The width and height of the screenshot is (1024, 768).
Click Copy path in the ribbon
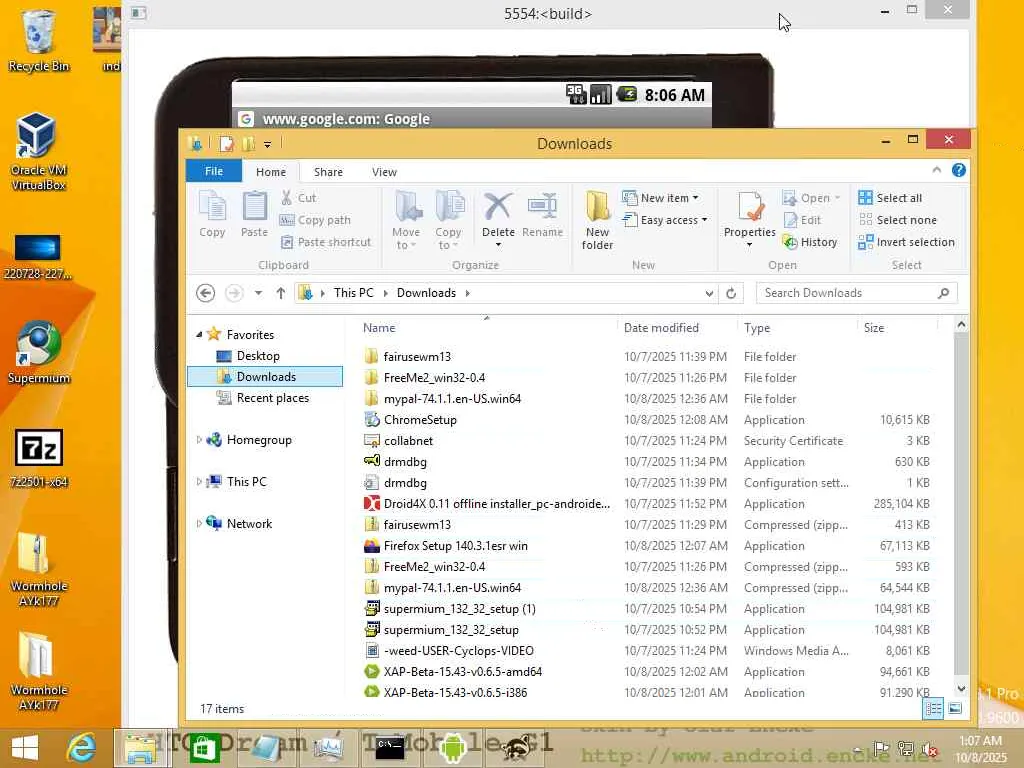click(315, 220)
